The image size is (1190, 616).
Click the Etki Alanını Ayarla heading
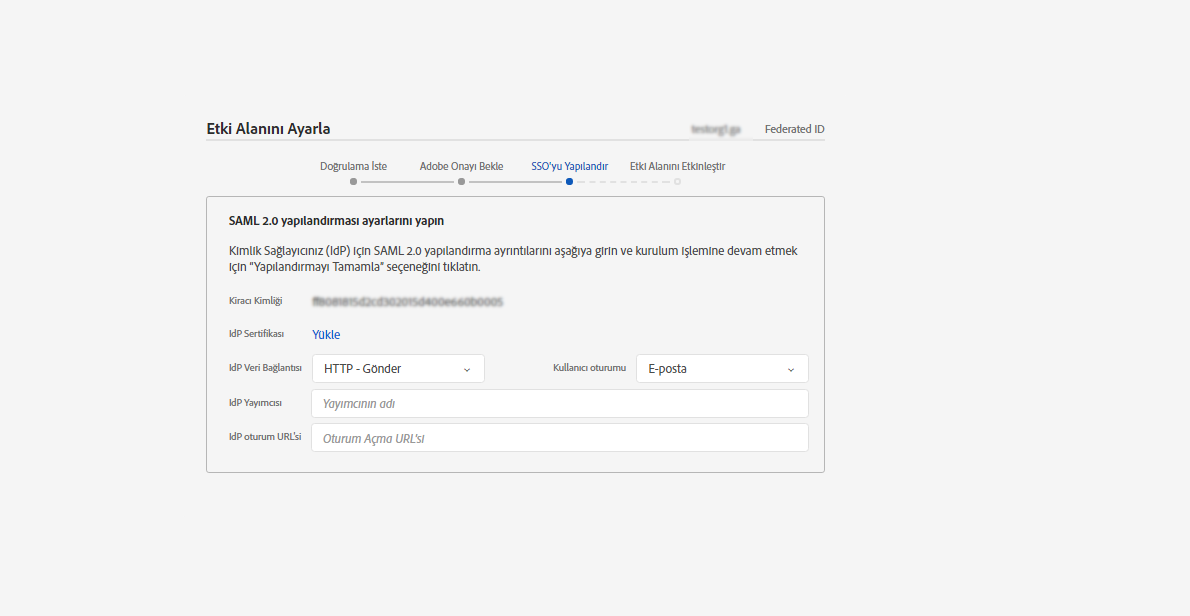pos(268,129)
